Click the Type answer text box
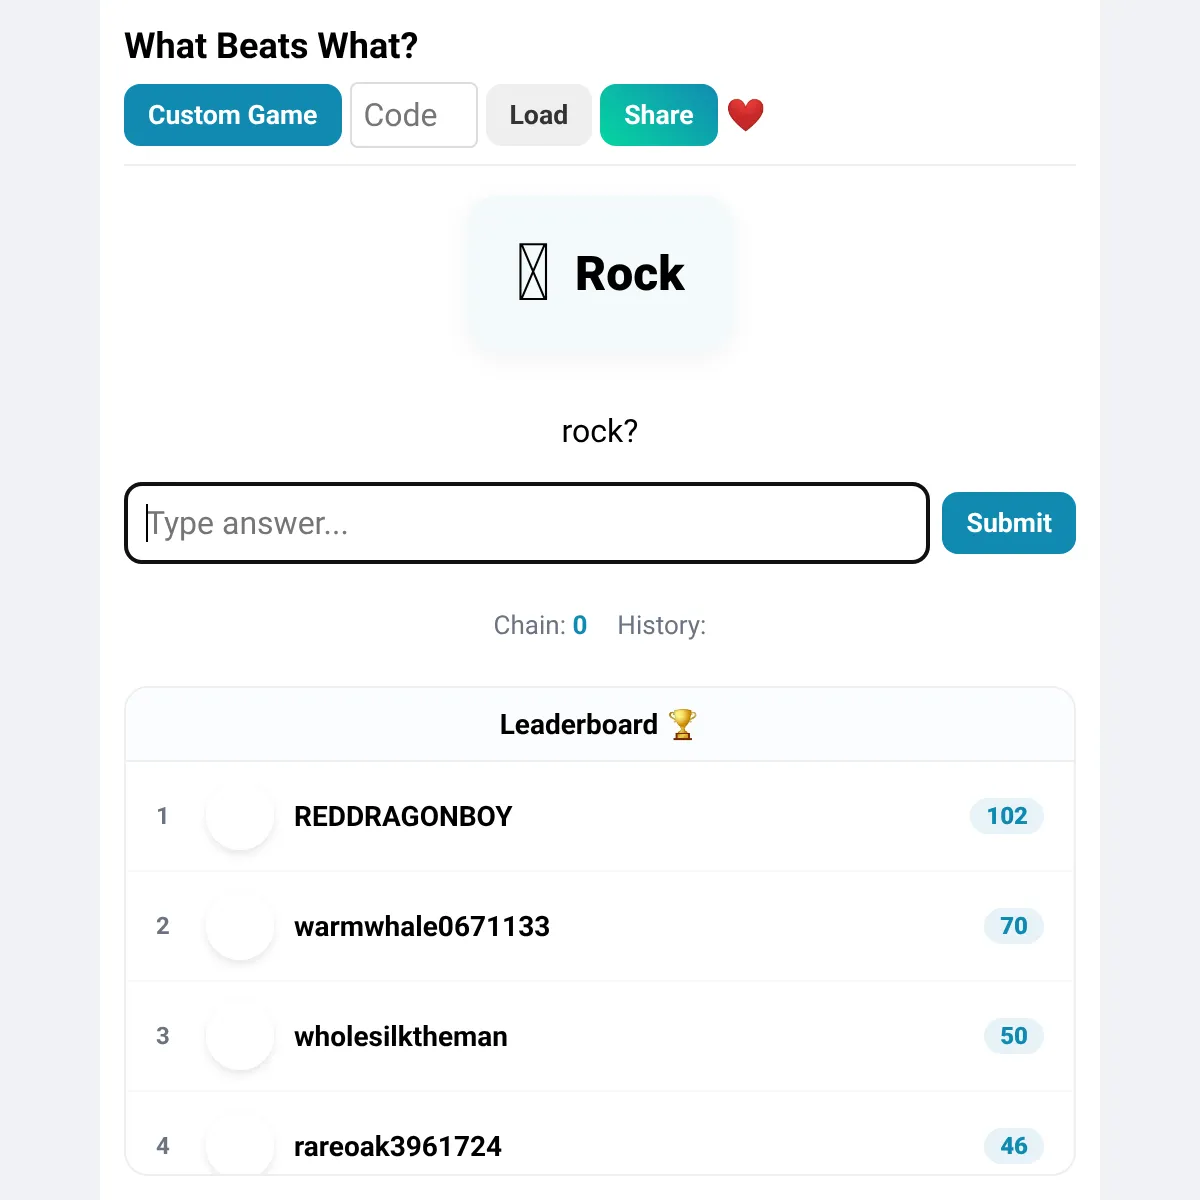This screenshot has width=1200, height=1200. [x=527, y=523]
